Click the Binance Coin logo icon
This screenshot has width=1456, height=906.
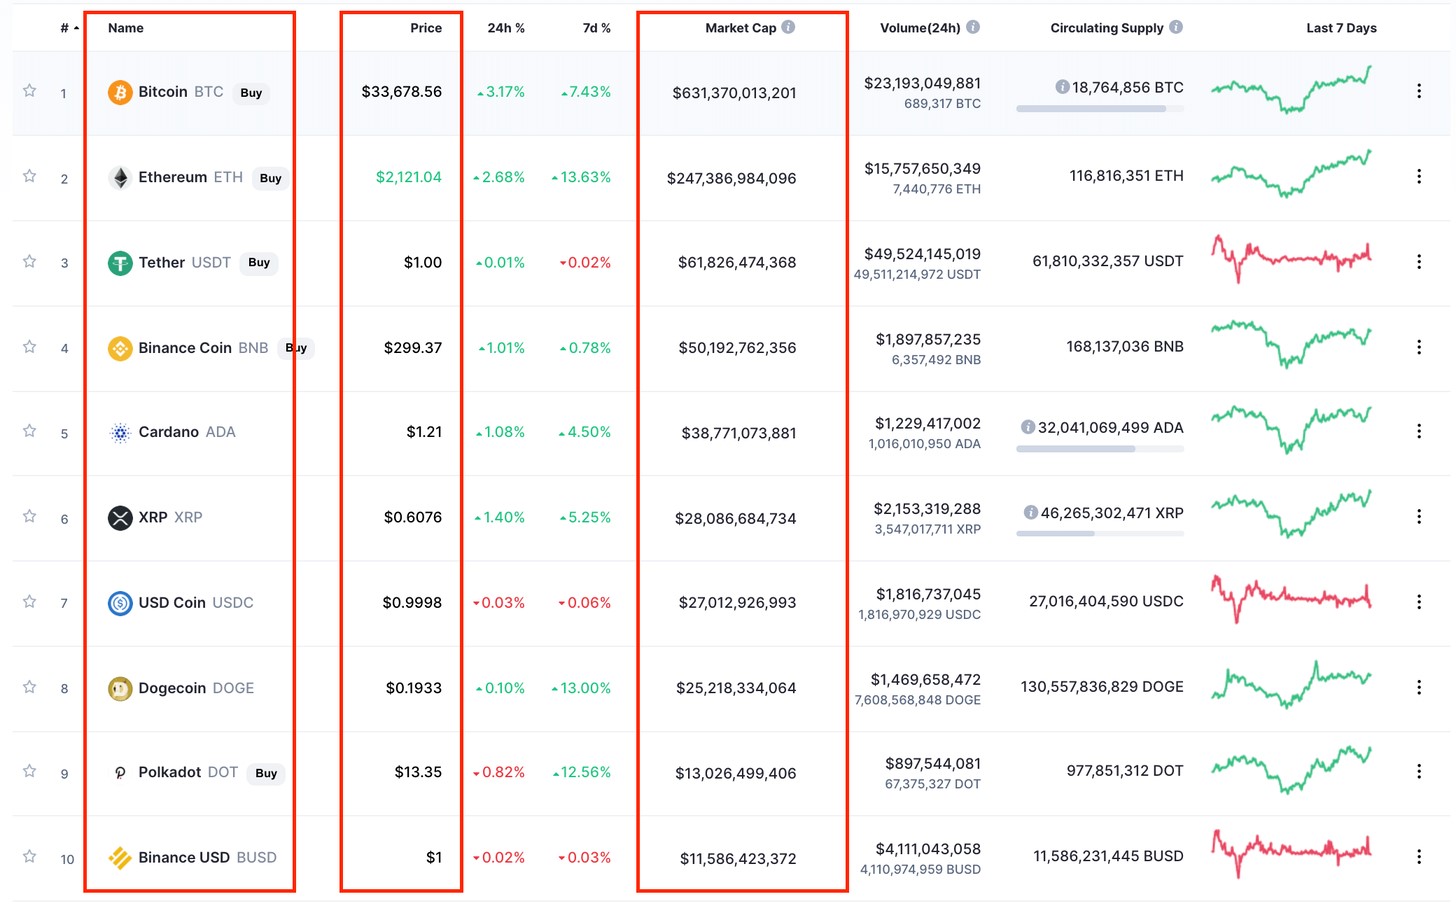120,348
